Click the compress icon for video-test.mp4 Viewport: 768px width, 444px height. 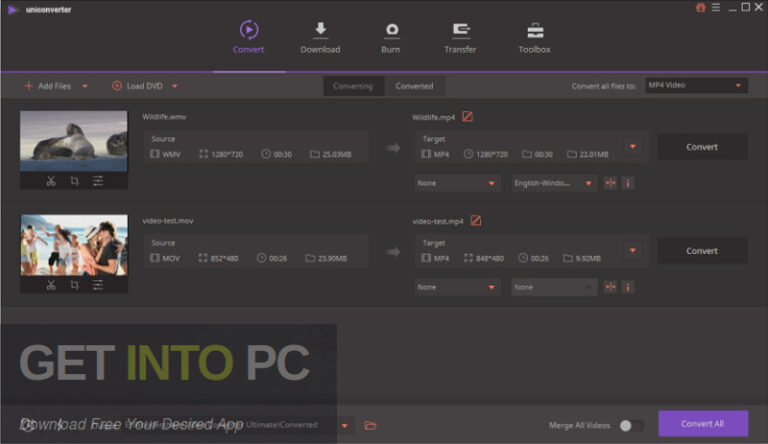(x=610, y=287)
